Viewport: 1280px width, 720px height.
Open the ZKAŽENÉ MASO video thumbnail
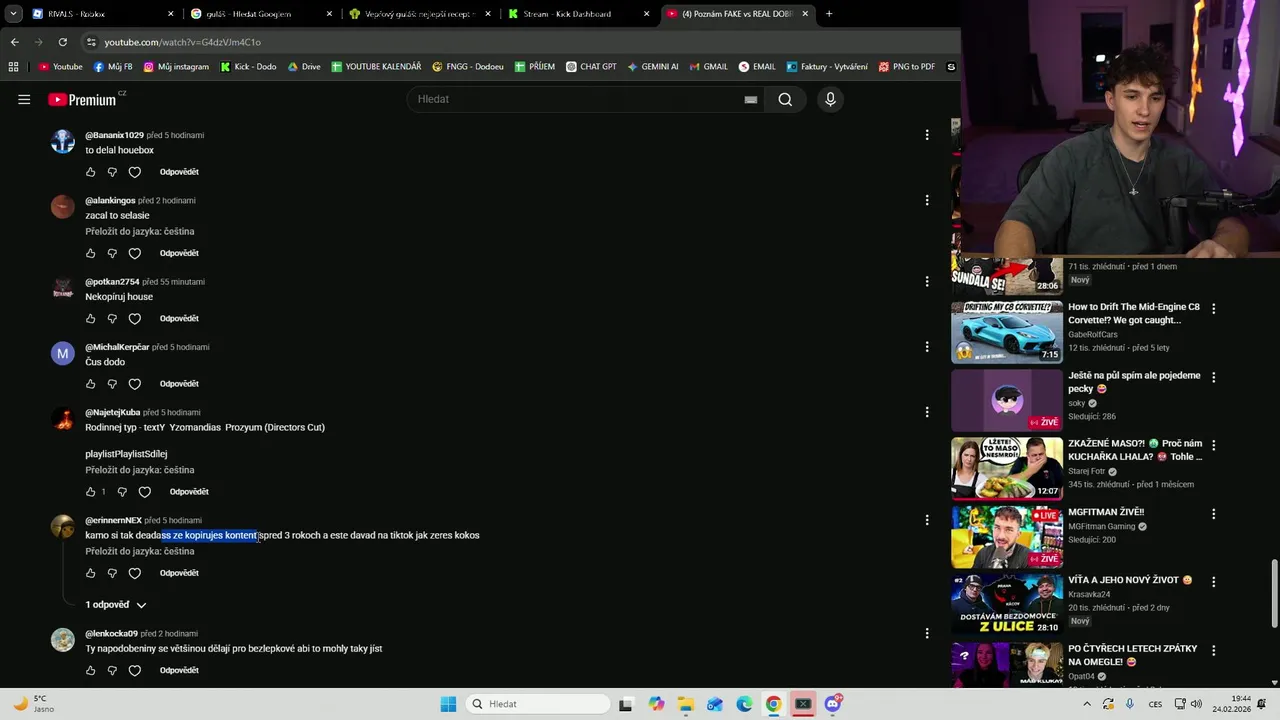click(x=1007, y=468)
